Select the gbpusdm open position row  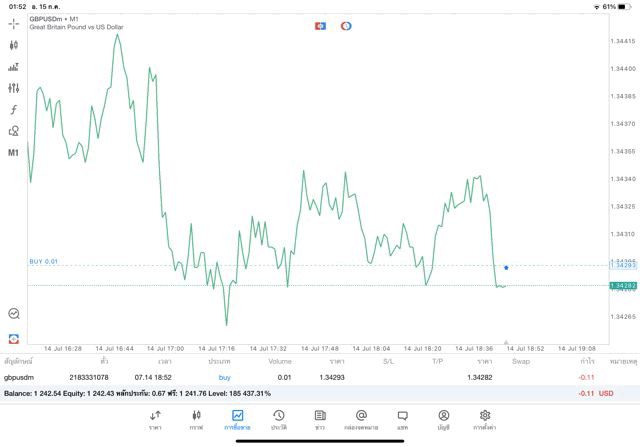tap(300, 377)
